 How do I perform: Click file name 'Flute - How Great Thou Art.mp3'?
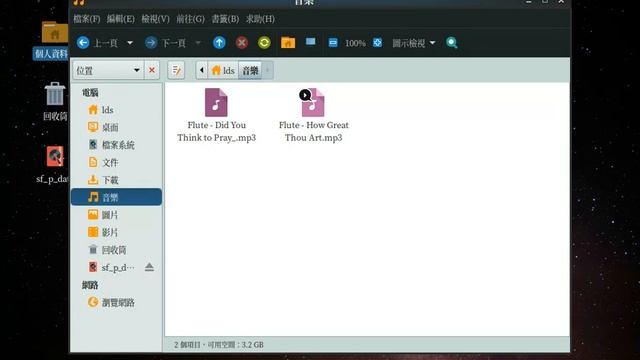click(313, 131)
